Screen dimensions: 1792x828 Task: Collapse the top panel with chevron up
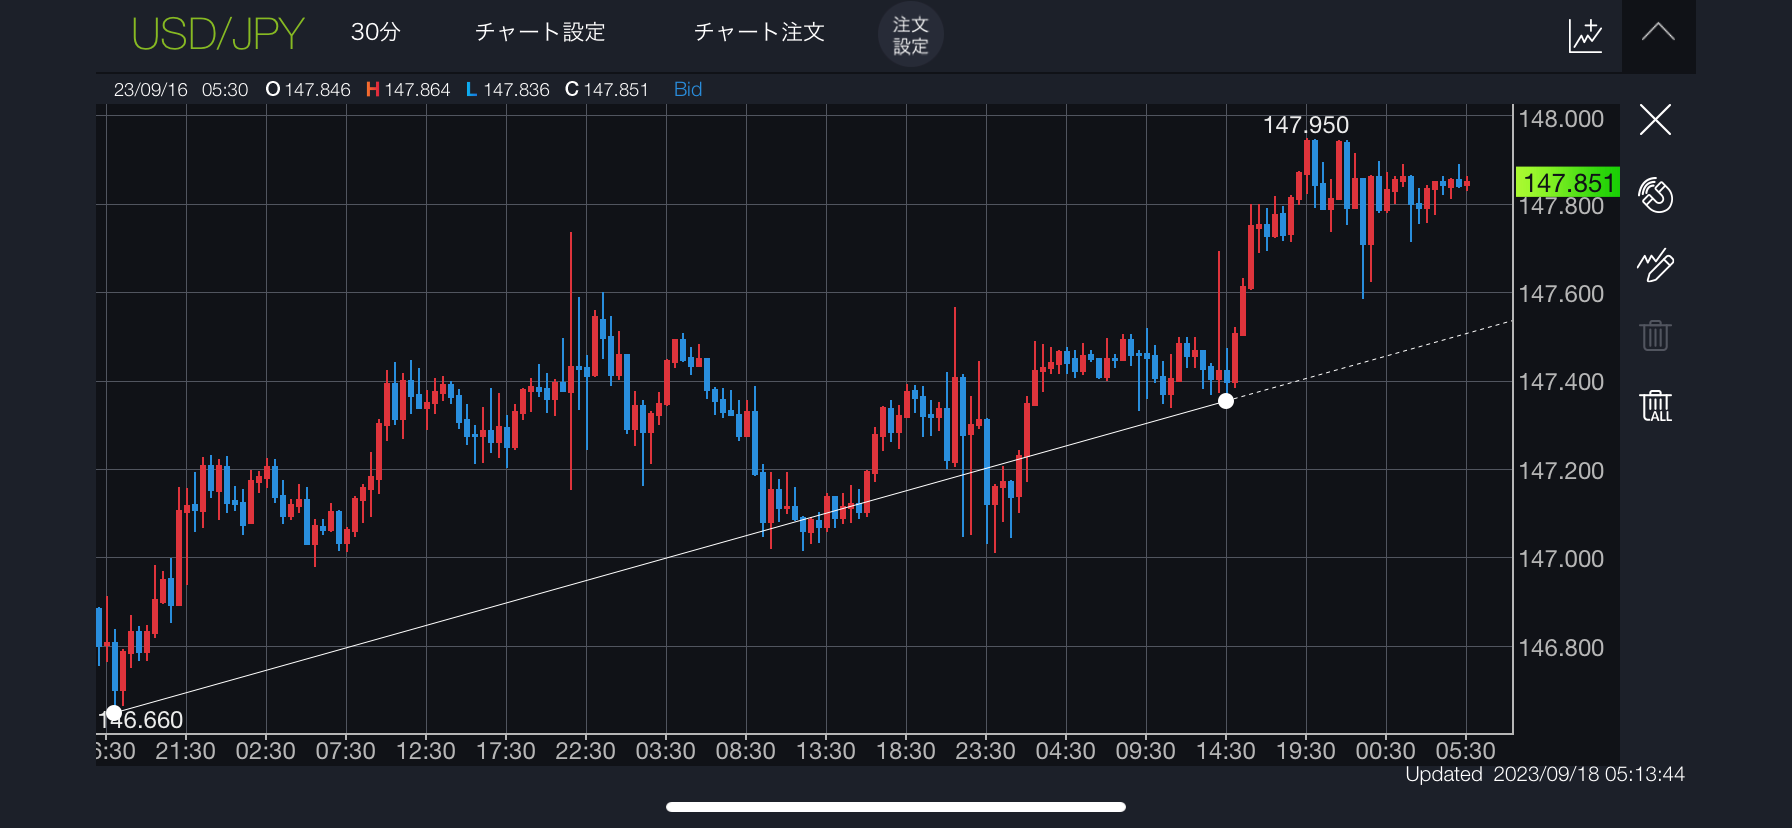coord(1658,32)
